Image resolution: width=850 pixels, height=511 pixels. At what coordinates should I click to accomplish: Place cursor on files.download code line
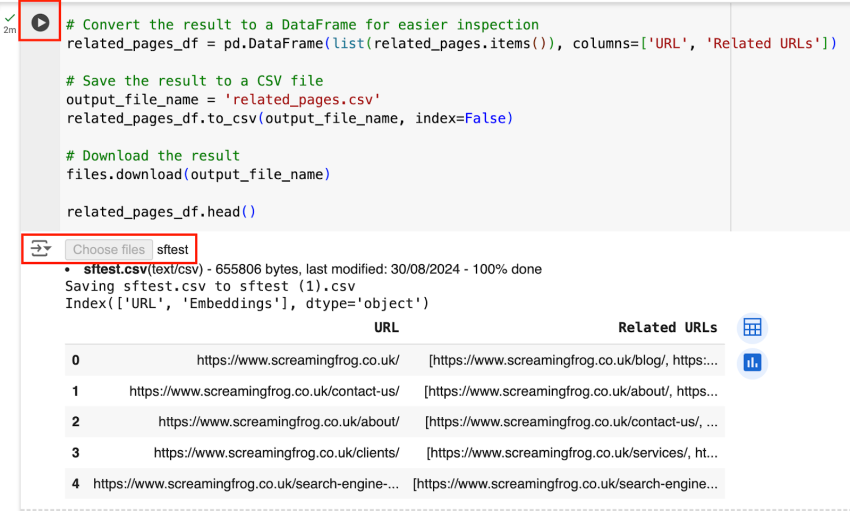(x=198, y=175)
